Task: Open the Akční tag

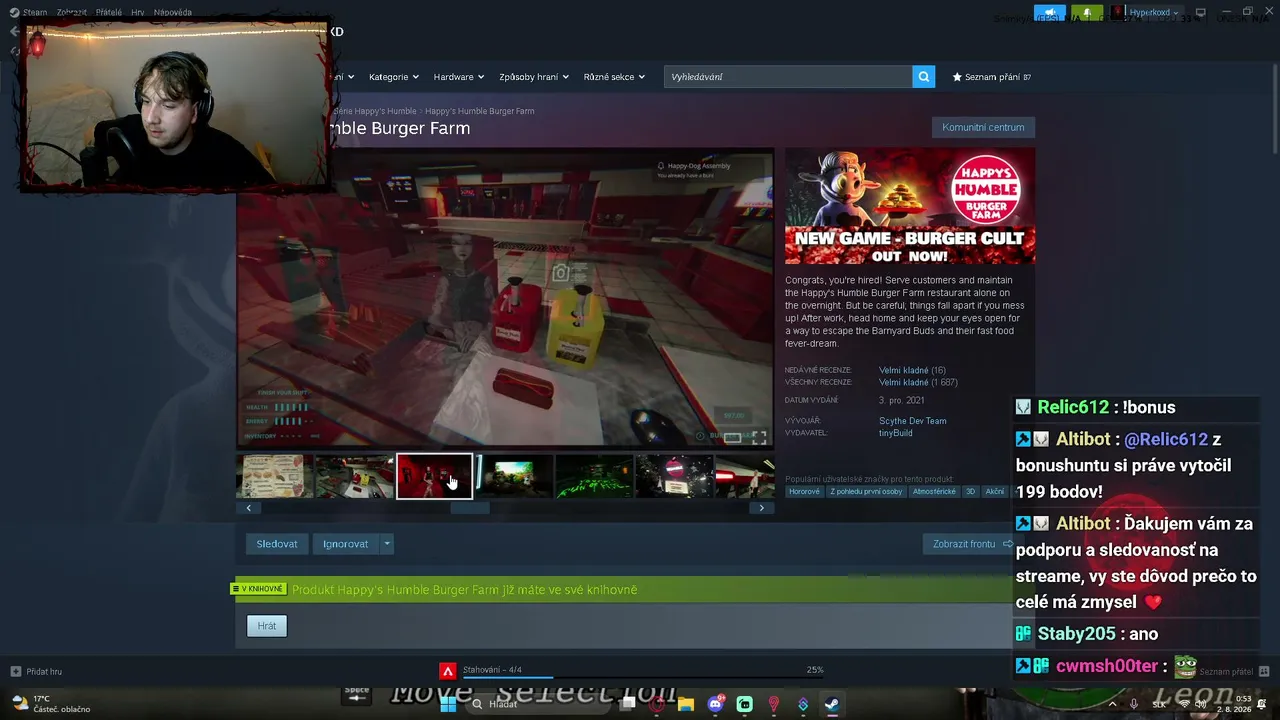Action: click(994, 492)
